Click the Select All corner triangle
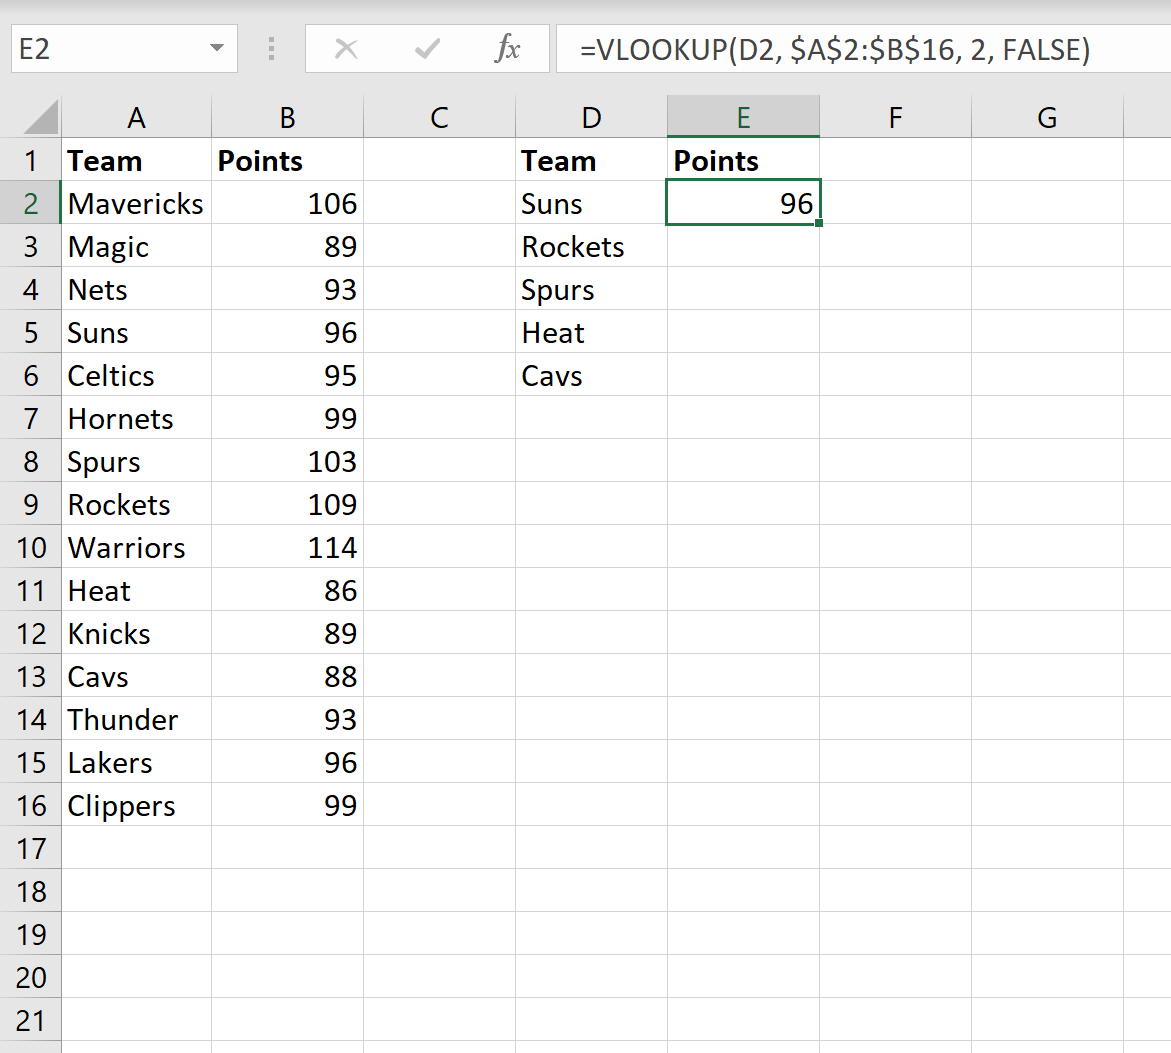Viewport: 1171px width, 1053px height. (41, 118)
